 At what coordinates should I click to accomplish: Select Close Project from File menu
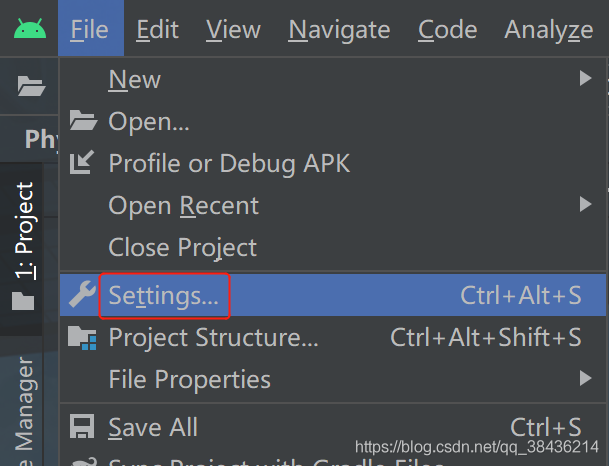pyautogui.click(x=182, y=247)
